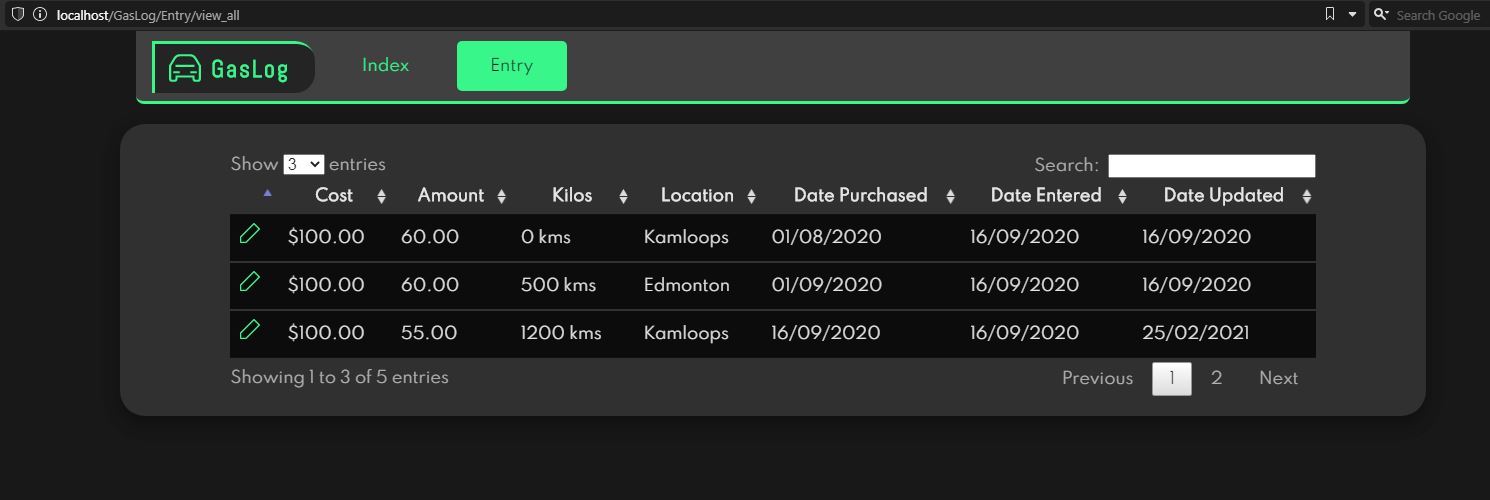Sort table by Cost column
Viewport: 1490px width, 500px height.
(x=334, y=196)
